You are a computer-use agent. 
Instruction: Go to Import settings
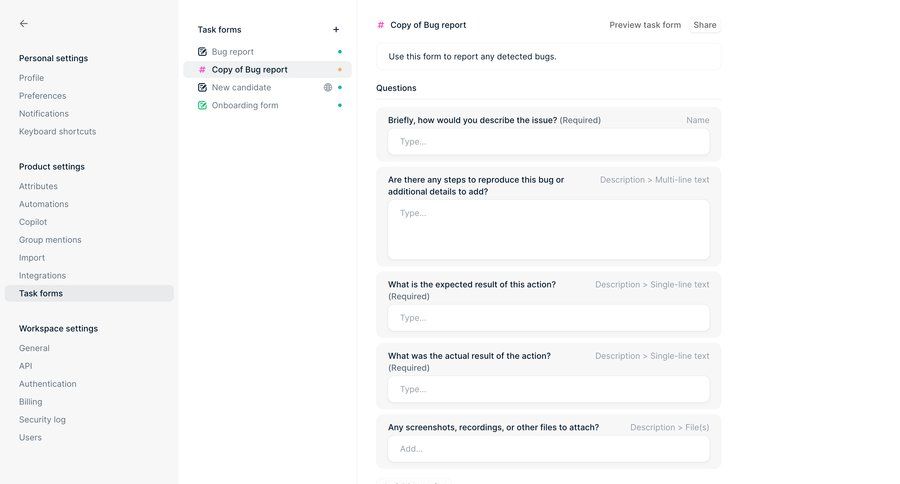tap(32, 257)
